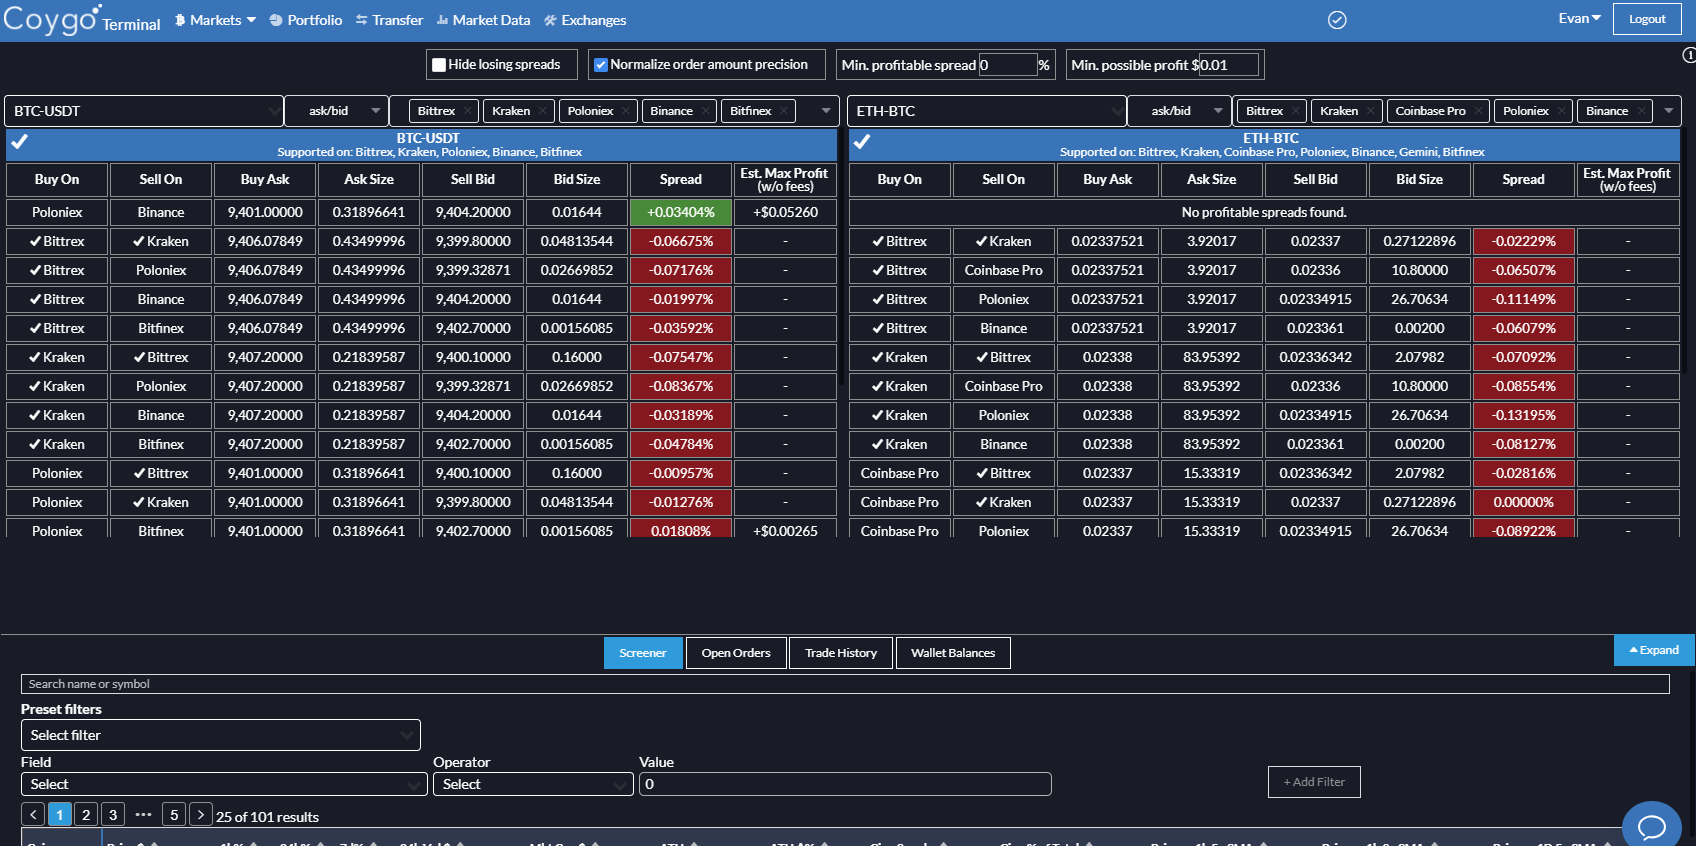Click the '25 of 101 results' text
1696x846 pixels.
[x=268, y=817]
